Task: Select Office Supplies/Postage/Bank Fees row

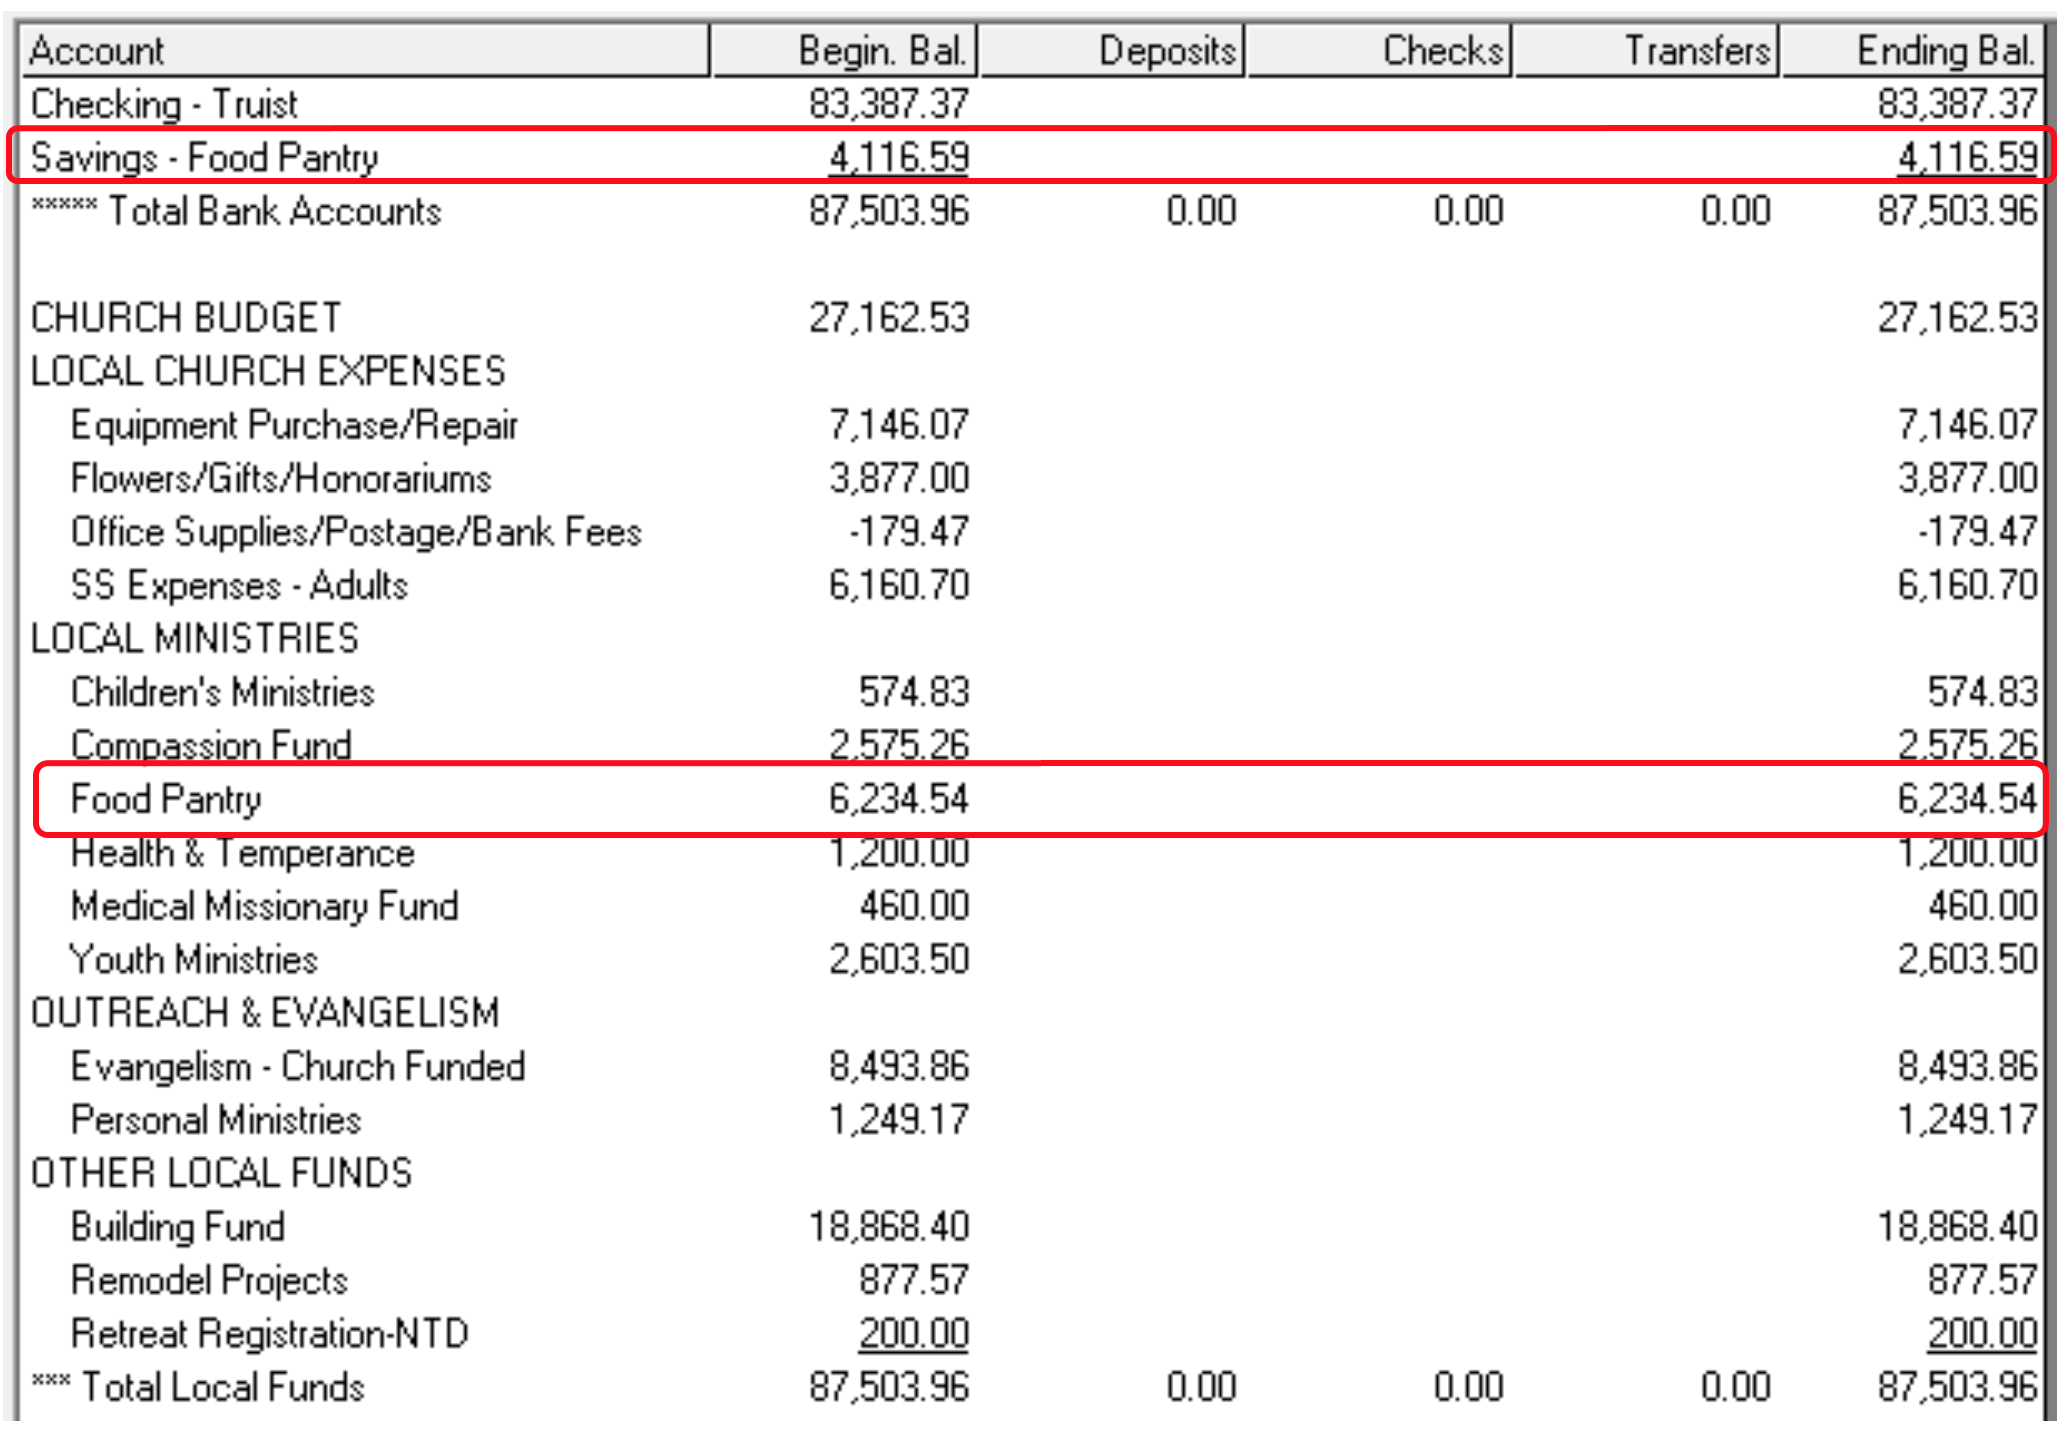Action: 356,532
